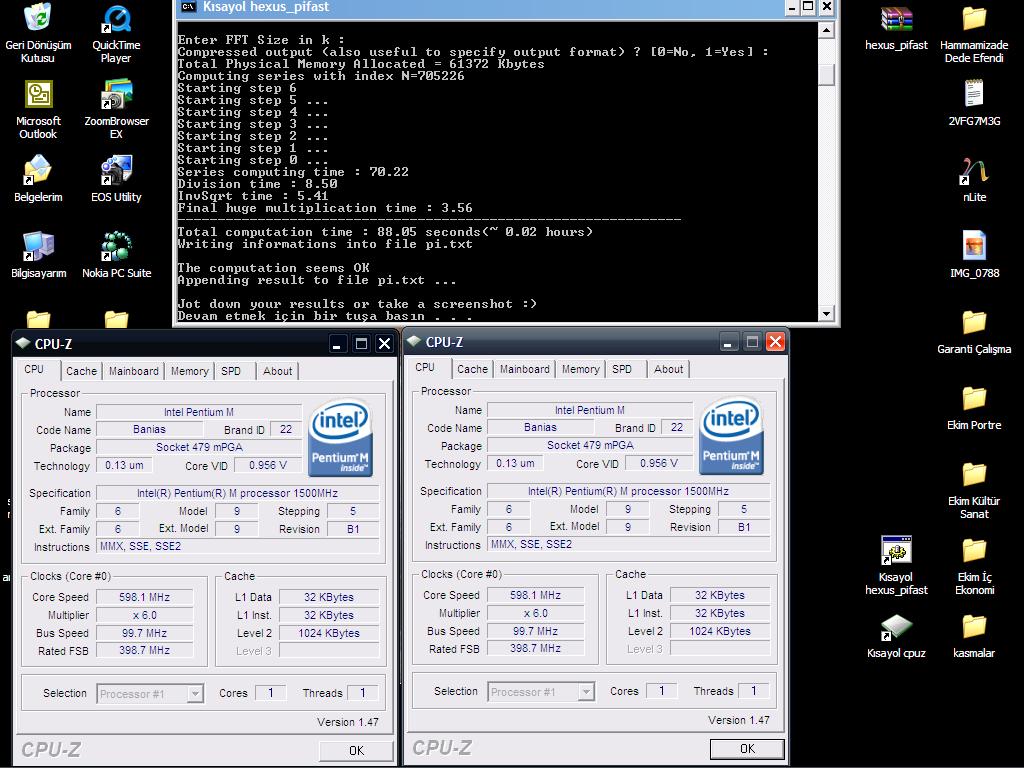This screenshot has width=1024, height=768.
Task: Click Bus Speed 99.7 MHz in right CPU-Z
Action: pyautogui.click(x=536, y=631)
